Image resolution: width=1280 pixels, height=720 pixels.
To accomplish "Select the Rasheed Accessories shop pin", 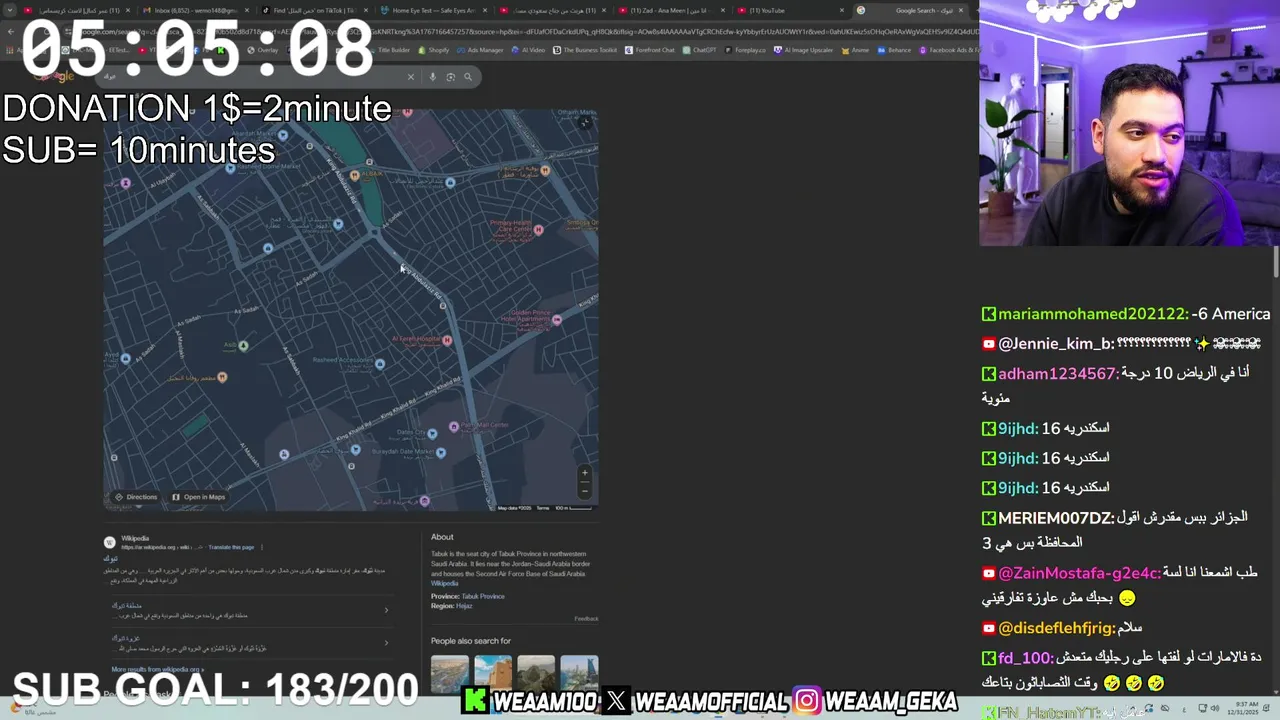I will (x=380, y=364).
